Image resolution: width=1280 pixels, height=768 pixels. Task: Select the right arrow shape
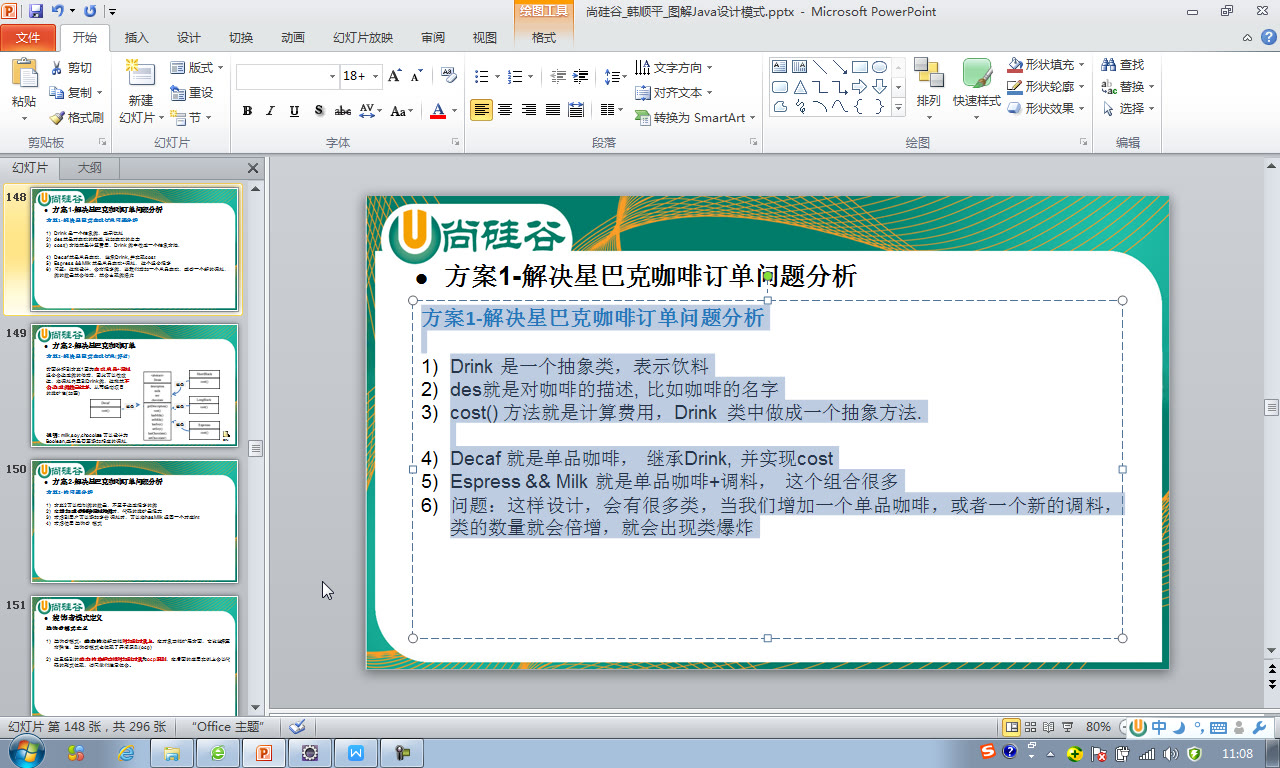click(x=859, y=87)
